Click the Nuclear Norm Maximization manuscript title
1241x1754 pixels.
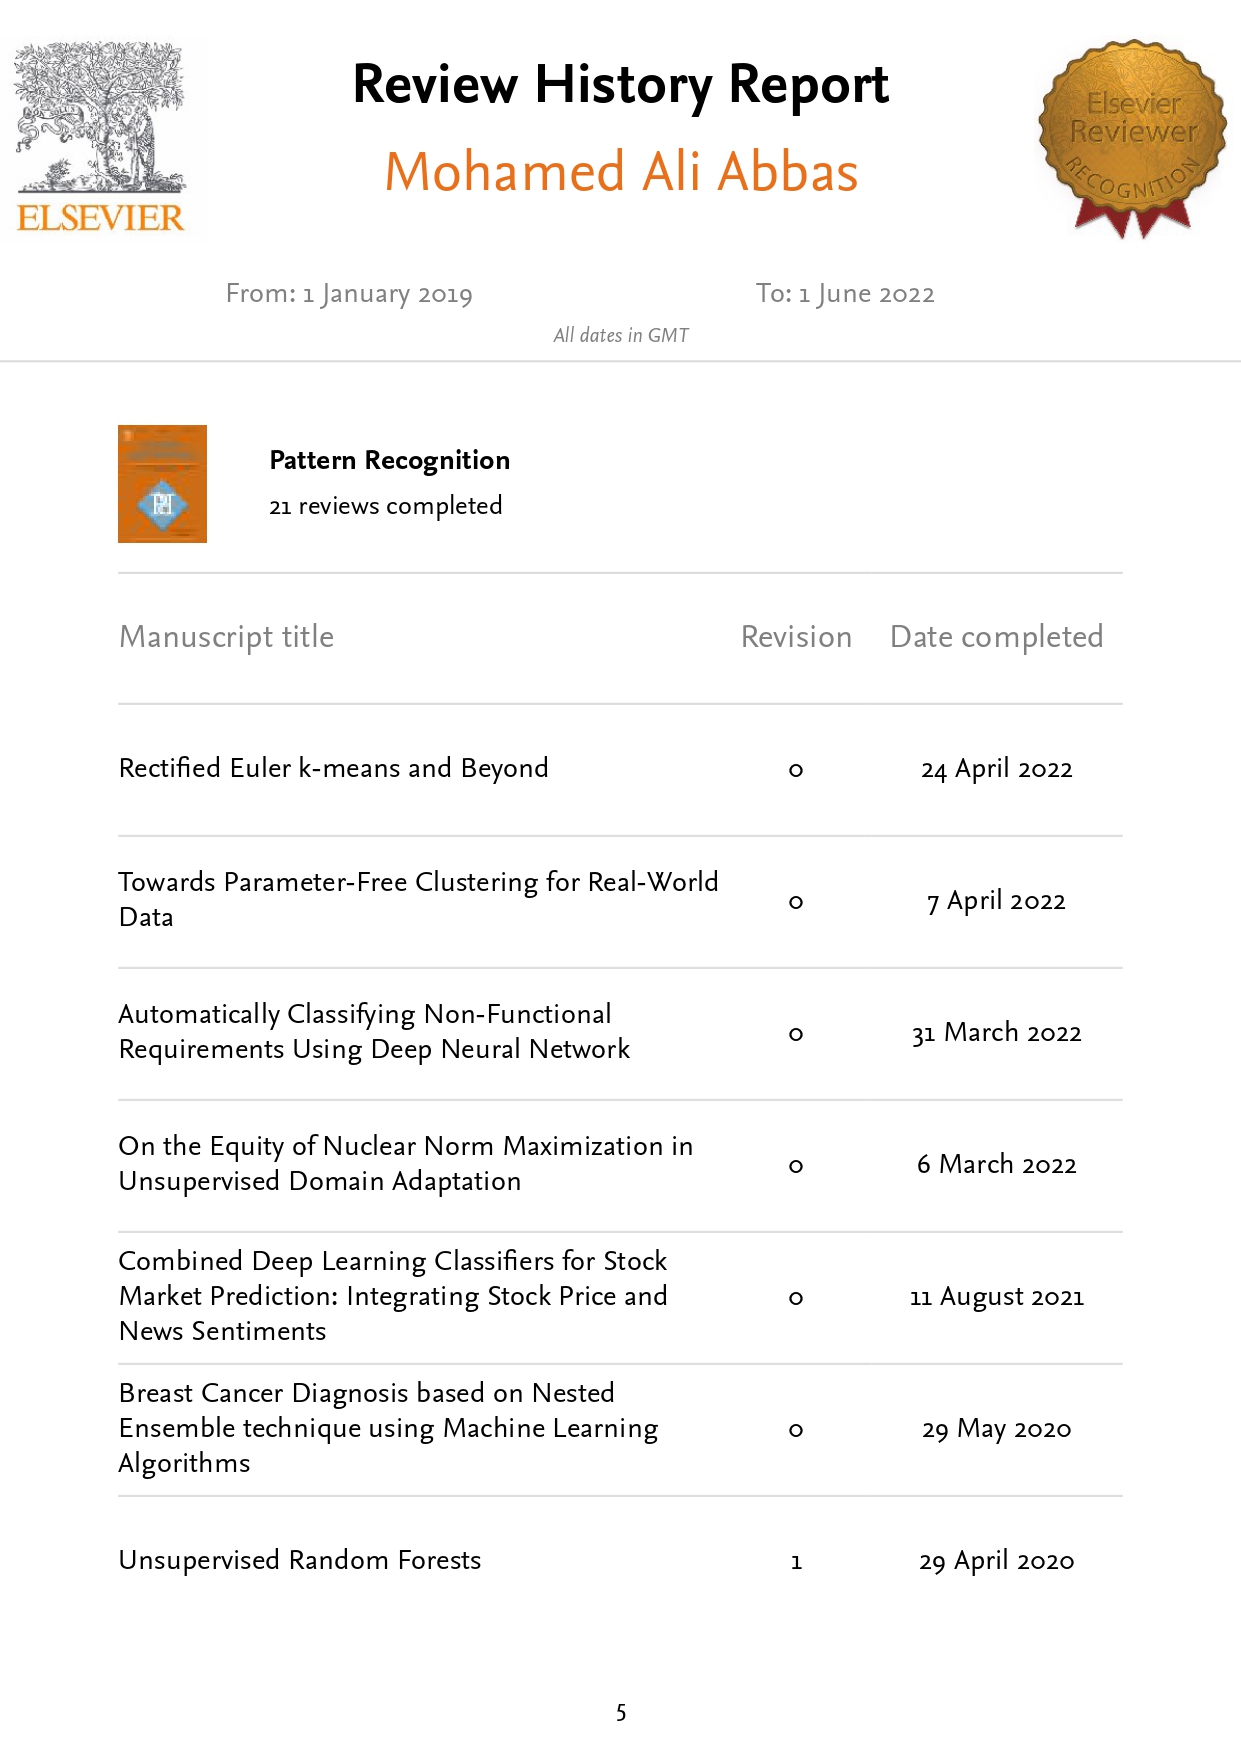tap(405, 1163)
